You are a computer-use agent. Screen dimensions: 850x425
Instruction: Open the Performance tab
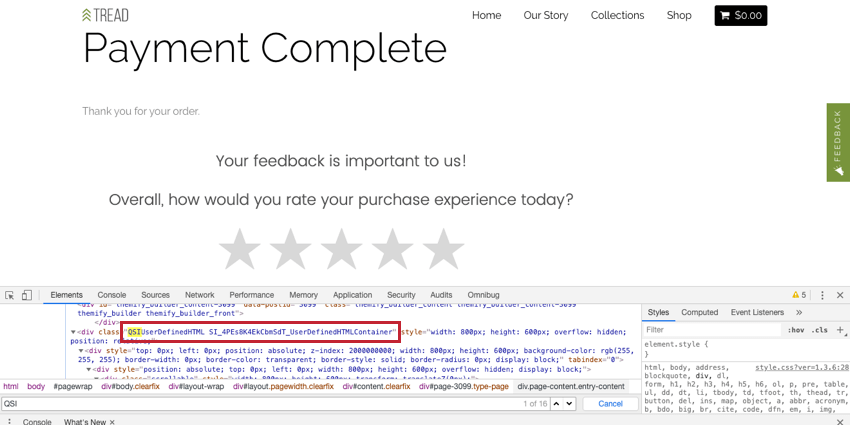(x=252, y=295)
